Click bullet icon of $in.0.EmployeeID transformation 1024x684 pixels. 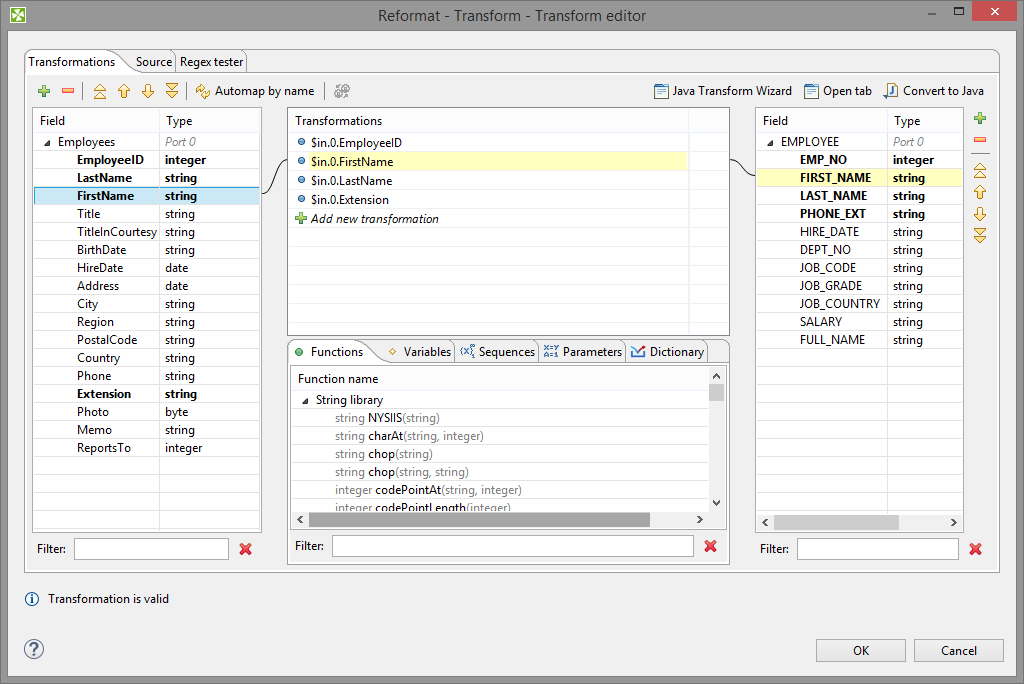tap(301, 142)
